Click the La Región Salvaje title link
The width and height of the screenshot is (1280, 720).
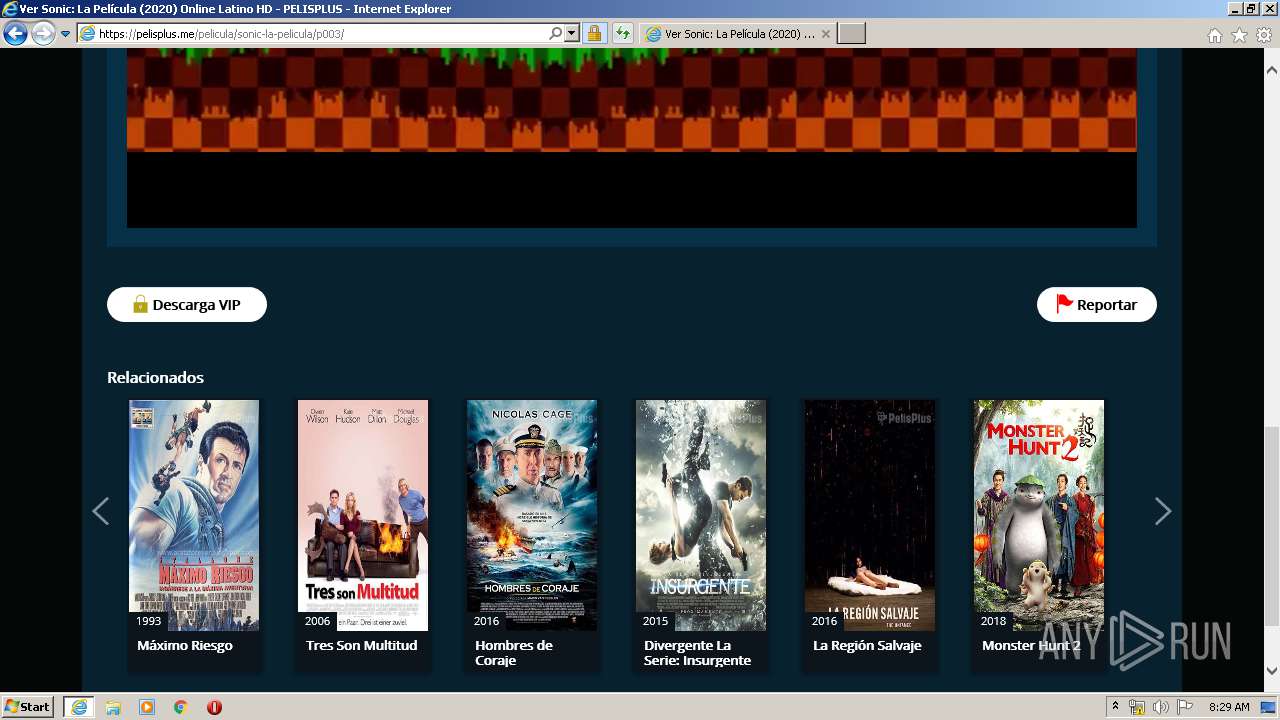point(867,646)
